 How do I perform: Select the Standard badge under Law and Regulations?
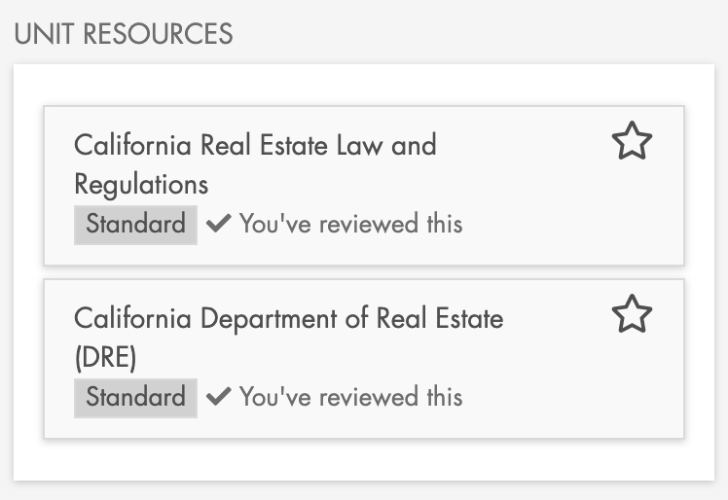pyautogui.click(x=136, y=224)
